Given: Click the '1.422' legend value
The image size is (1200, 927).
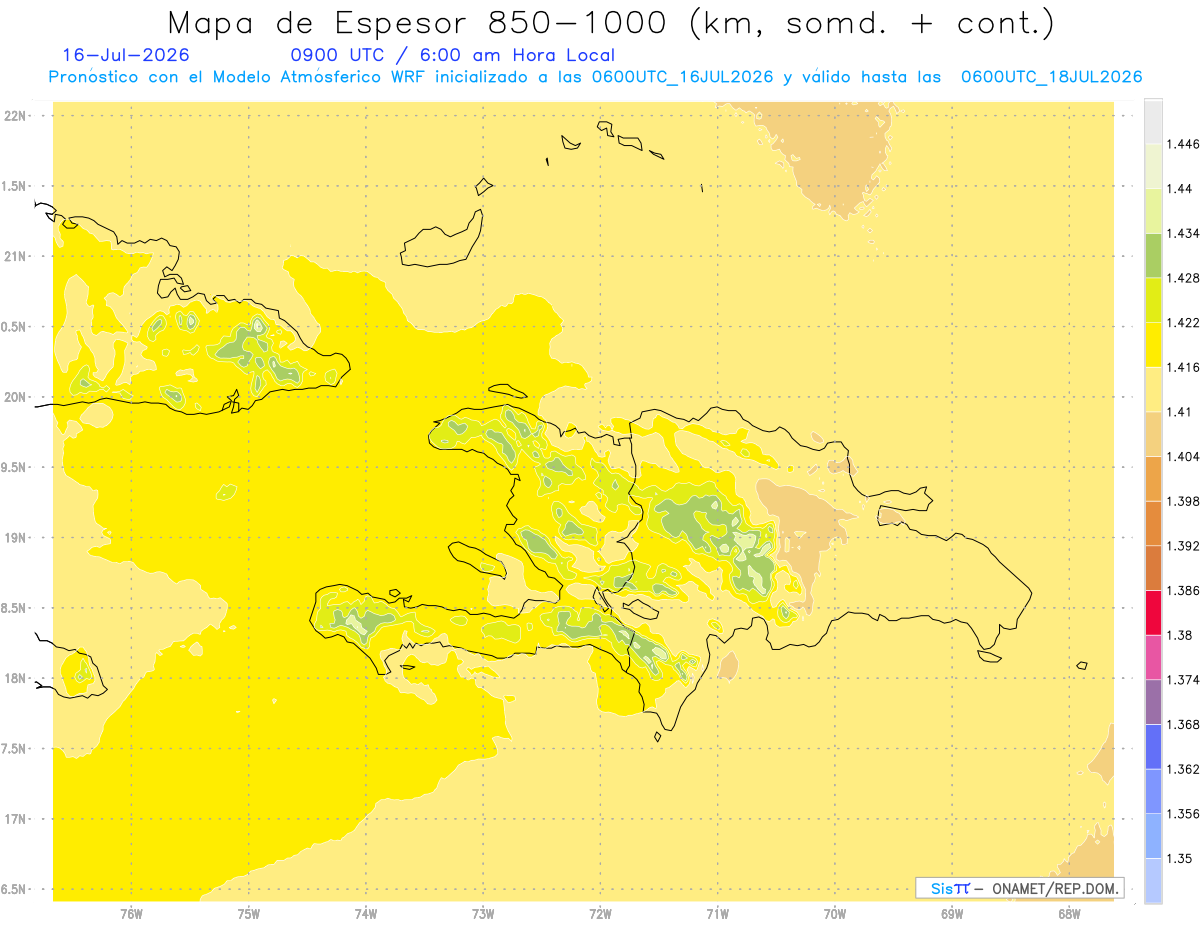Looking at the screenshot, I should [1184, 323].
